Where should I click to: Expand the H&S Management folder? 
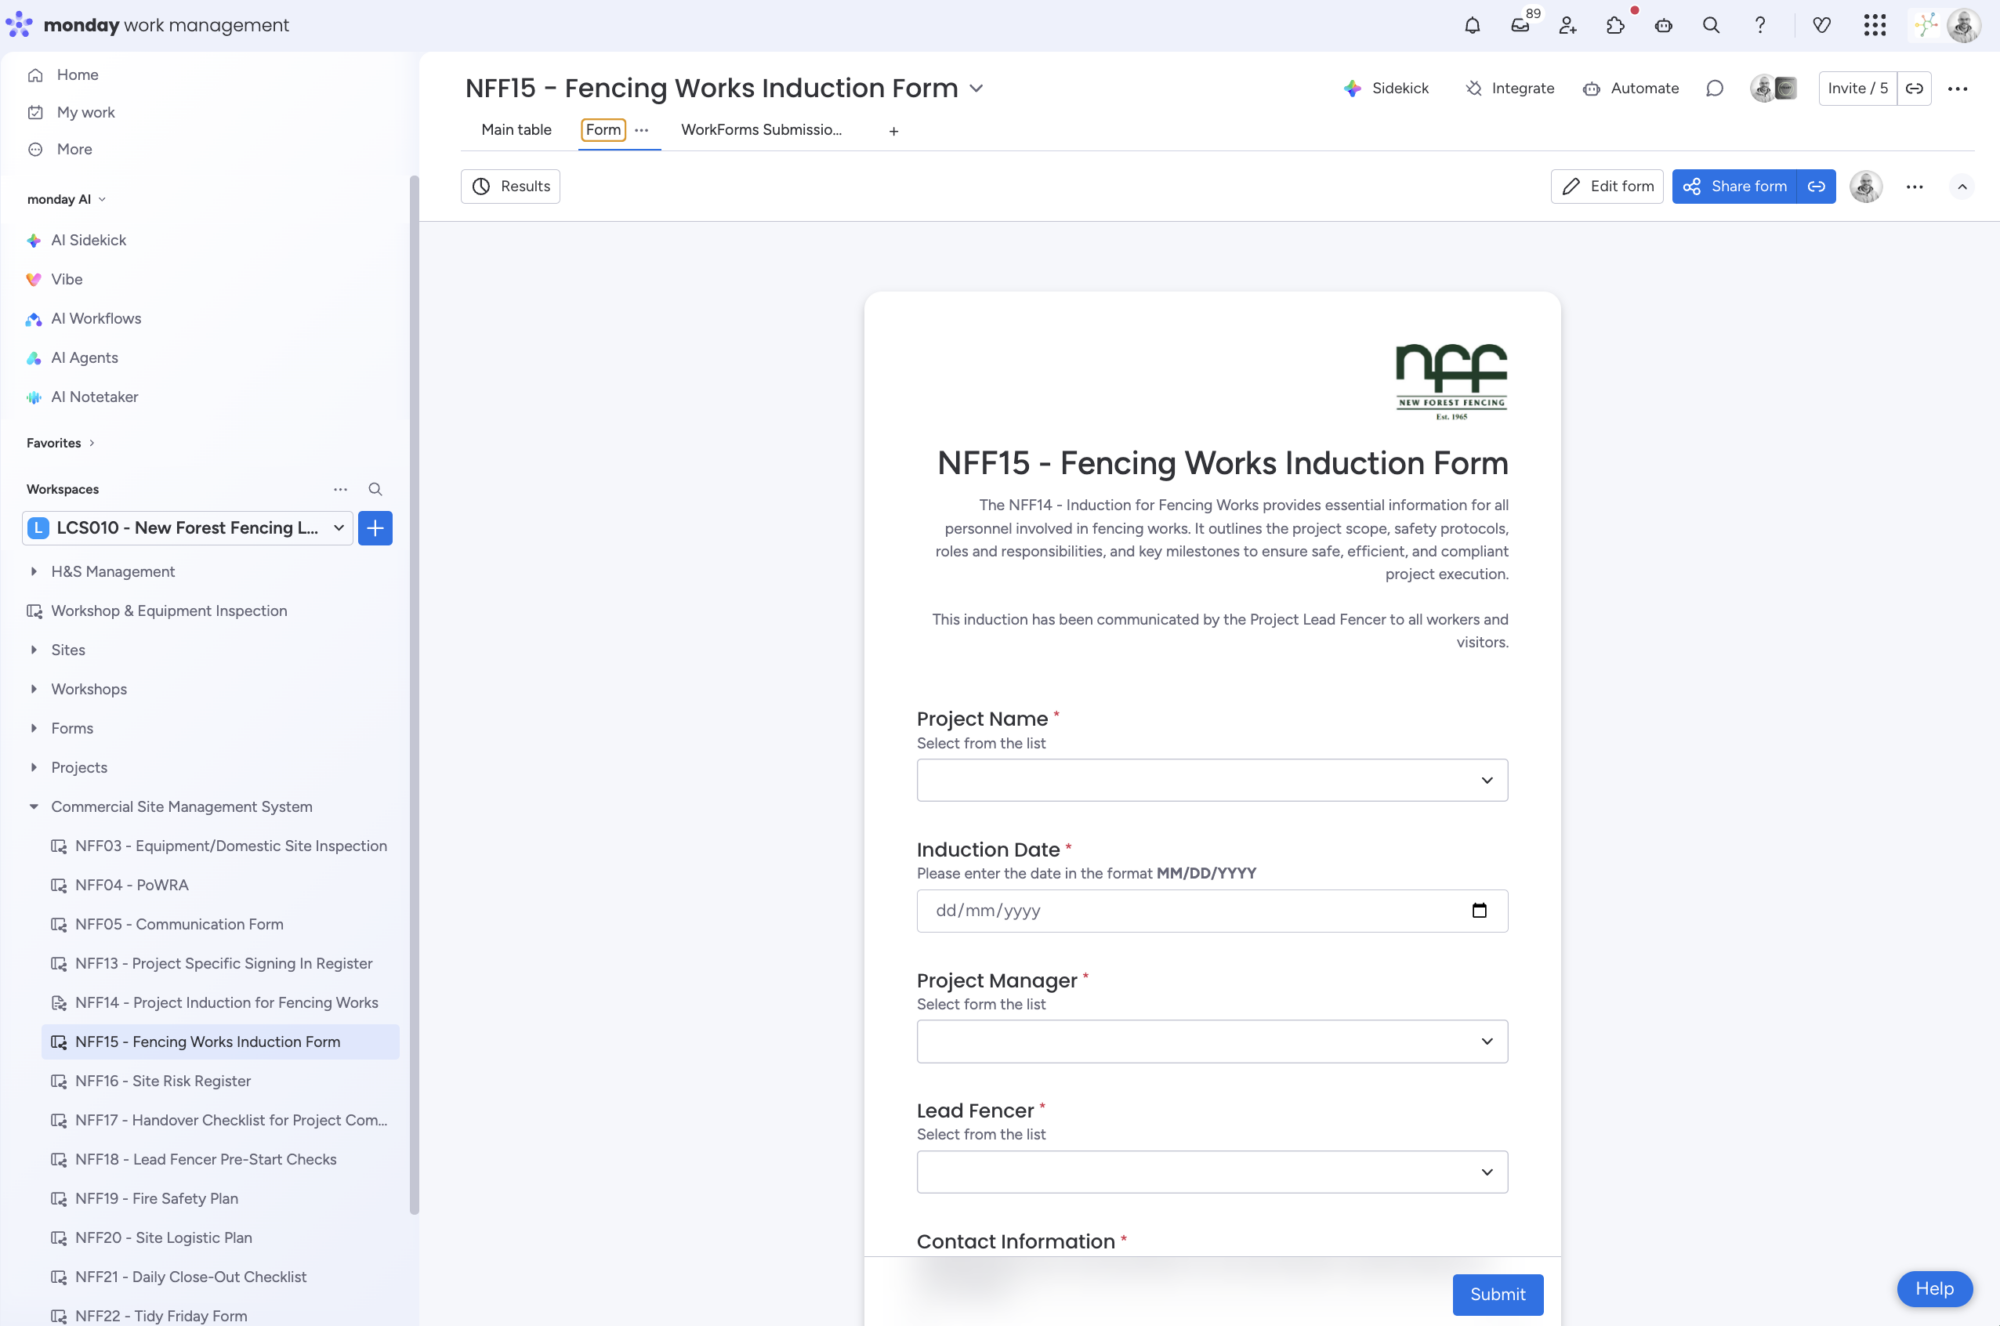point(34,571)
